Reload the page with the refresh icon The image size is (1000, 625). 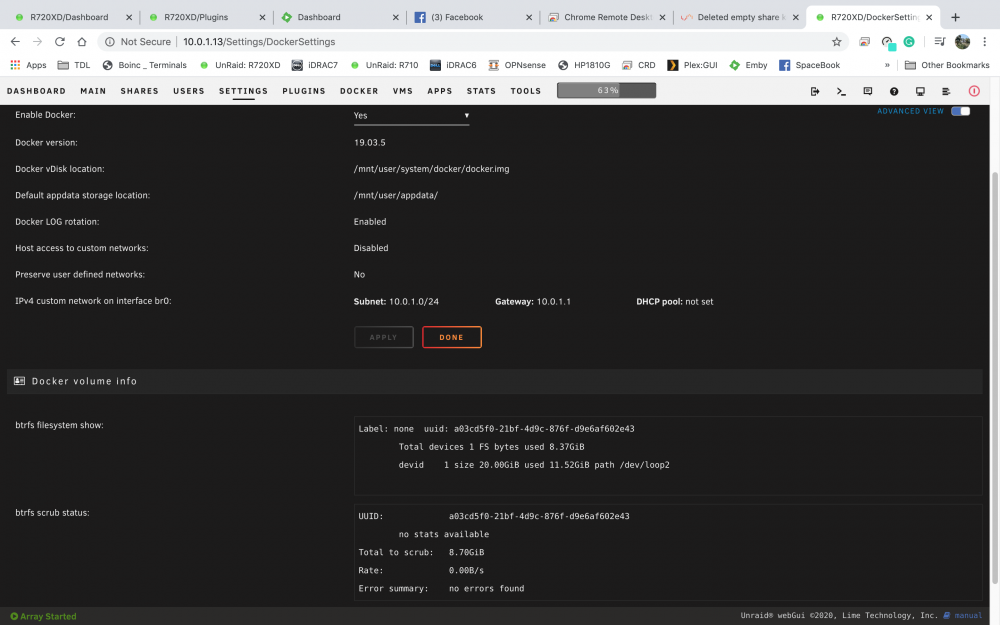point(59,41)
